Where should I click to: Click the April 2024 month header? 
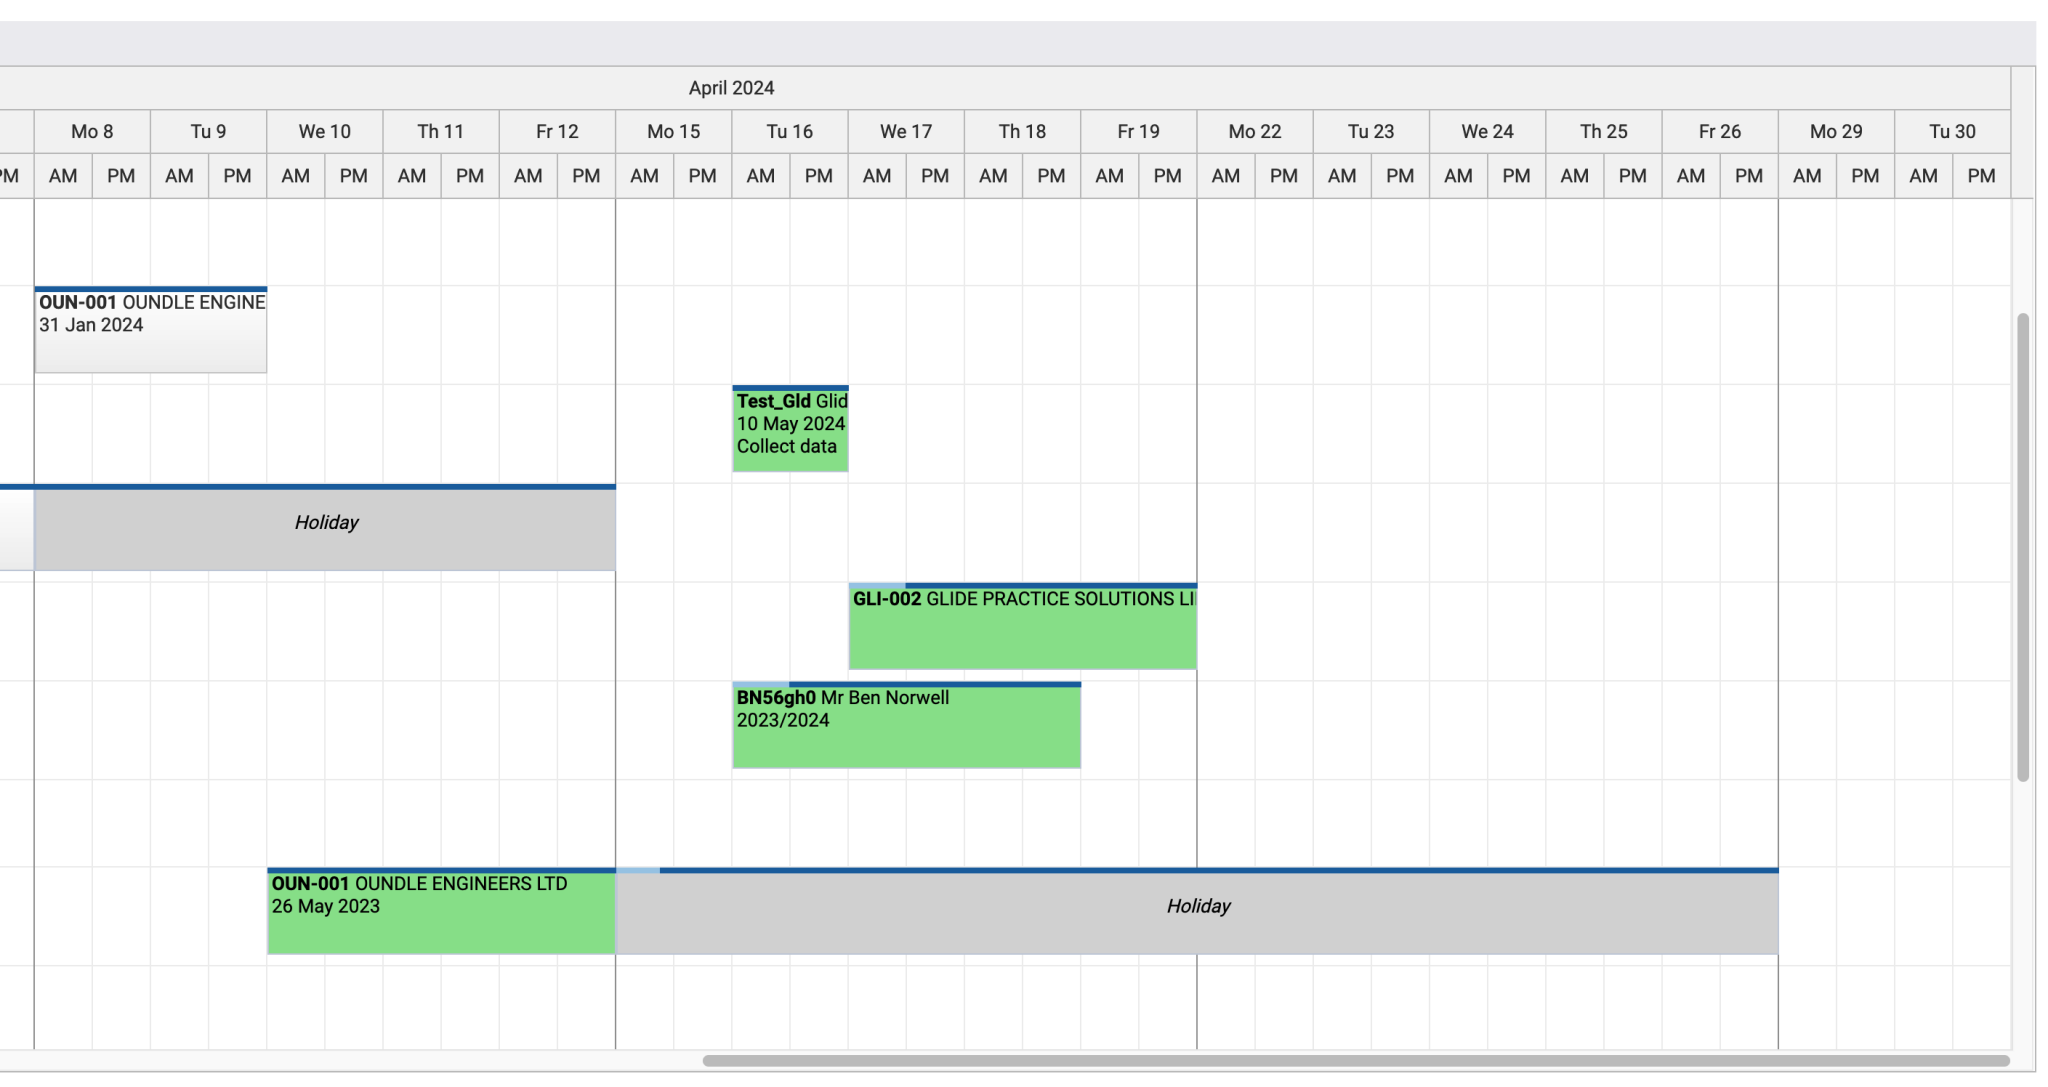click(730, 88)
